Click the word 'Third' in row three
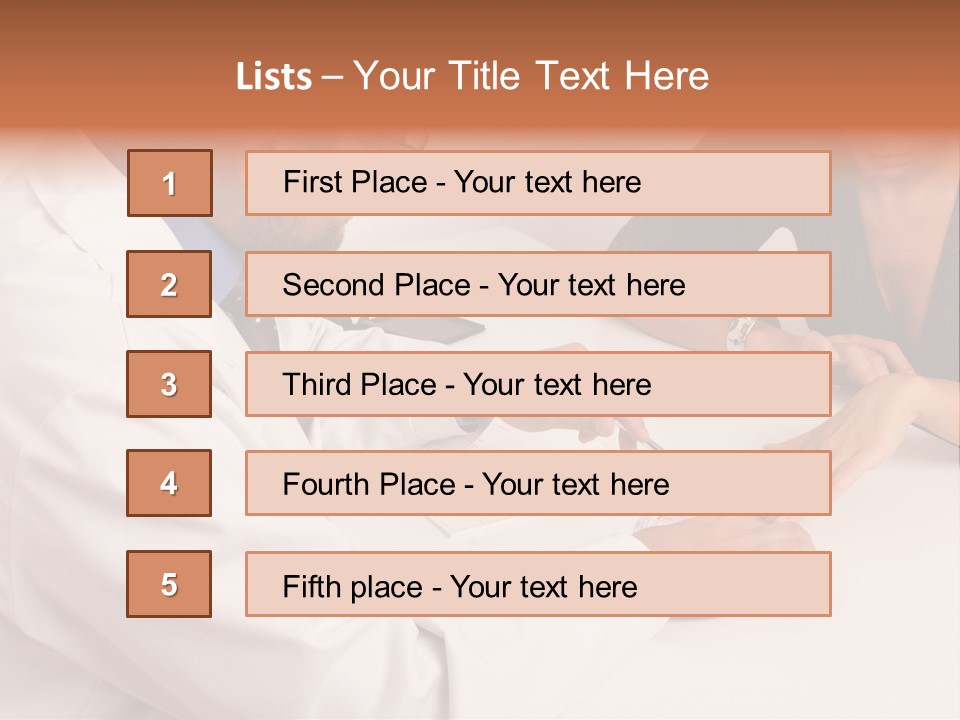960x720 pixels. pos(317,385)
